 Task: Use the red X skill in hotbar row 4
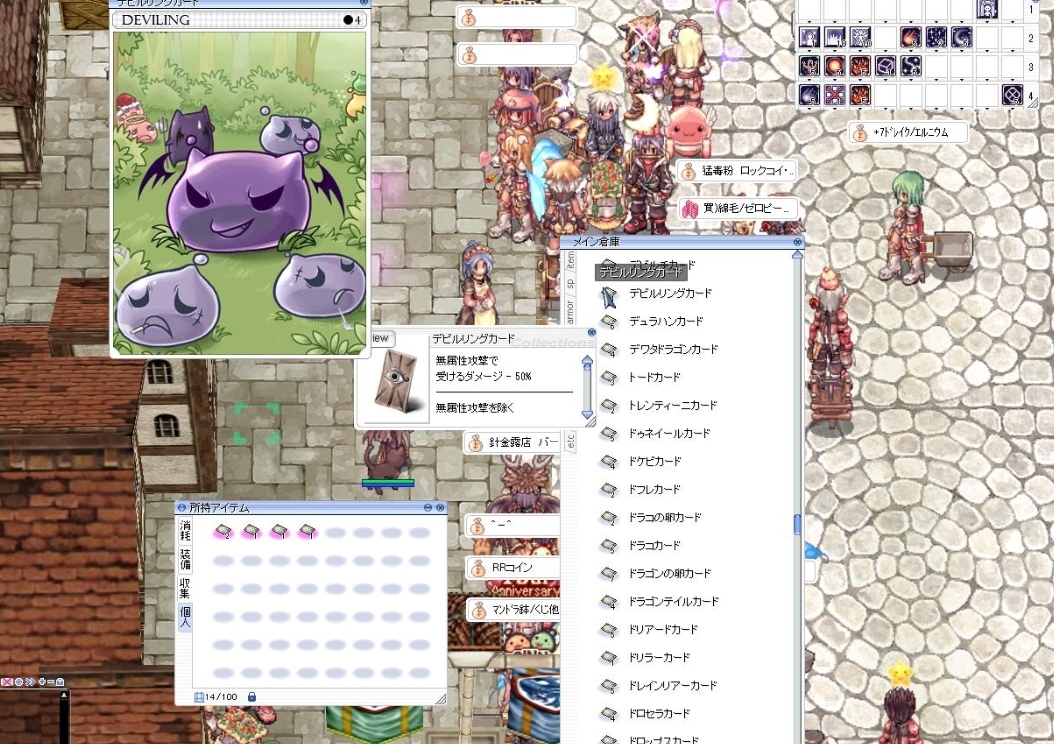click(x=834, y=94)
